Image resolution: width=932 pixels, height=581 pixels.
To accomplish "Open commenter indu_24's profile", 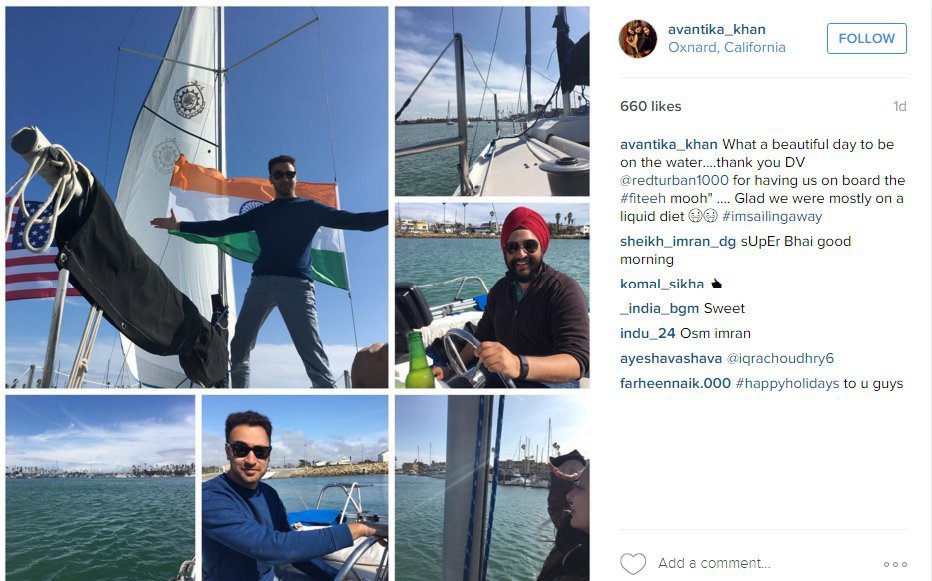I will 647,334.
